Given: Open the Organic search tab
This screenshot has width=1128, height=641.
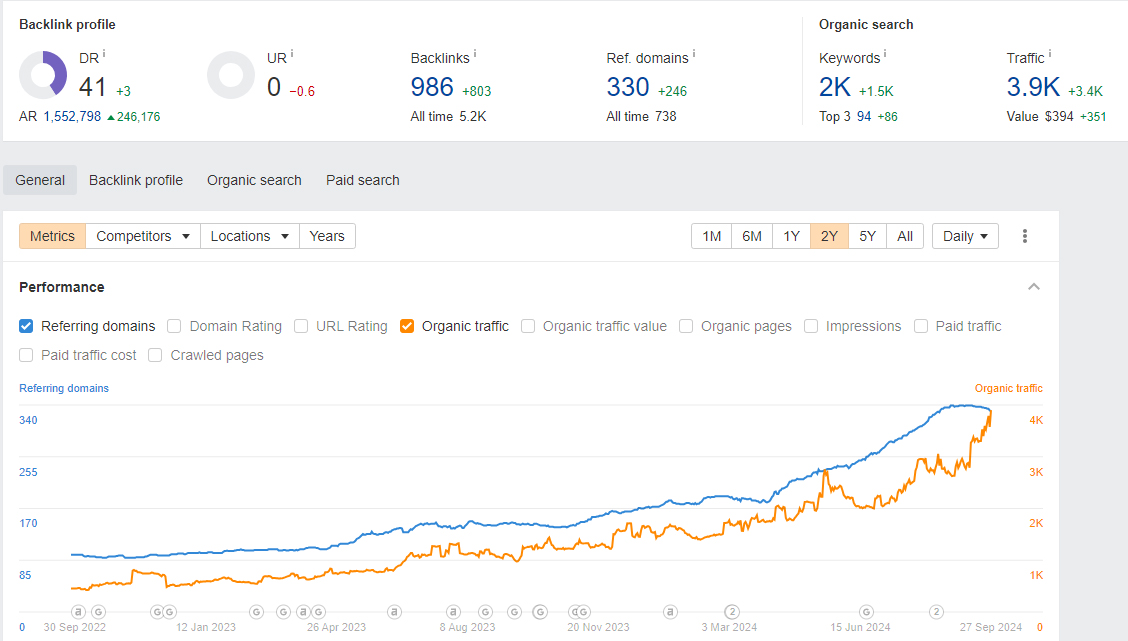Looking at the screenshot, I should (x=254, y=180).
